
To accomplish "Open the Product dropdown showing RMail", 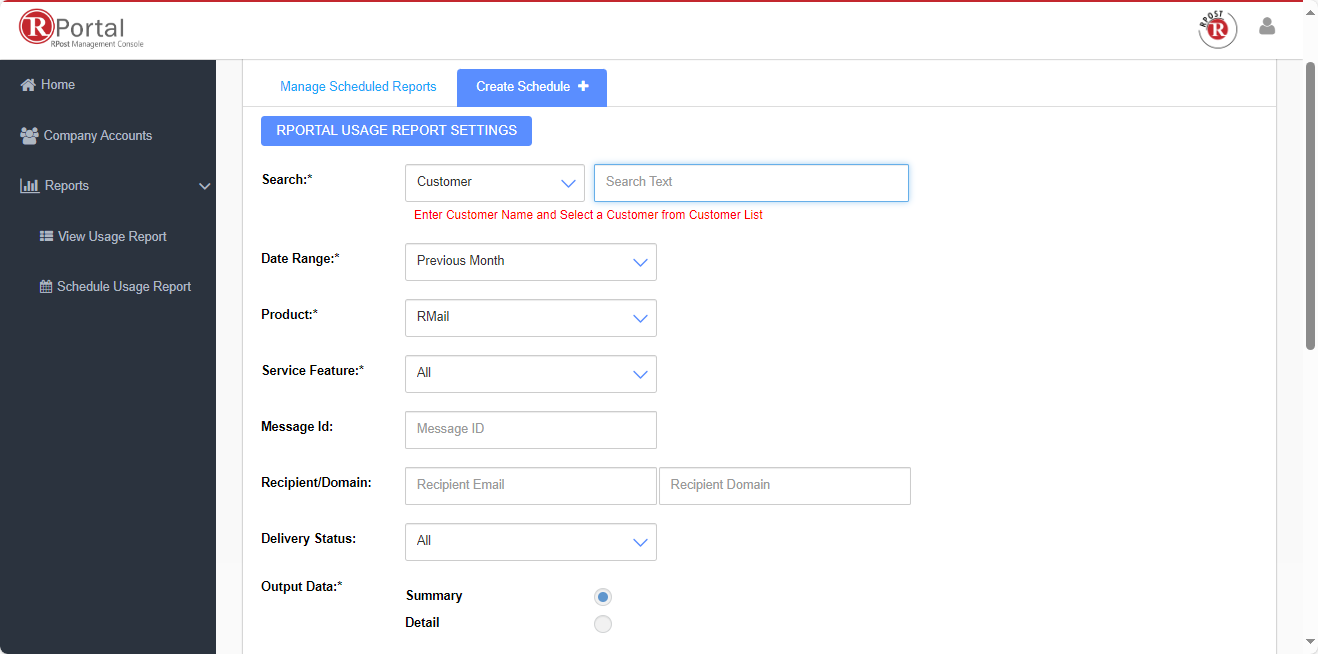I will pos(531,317).
